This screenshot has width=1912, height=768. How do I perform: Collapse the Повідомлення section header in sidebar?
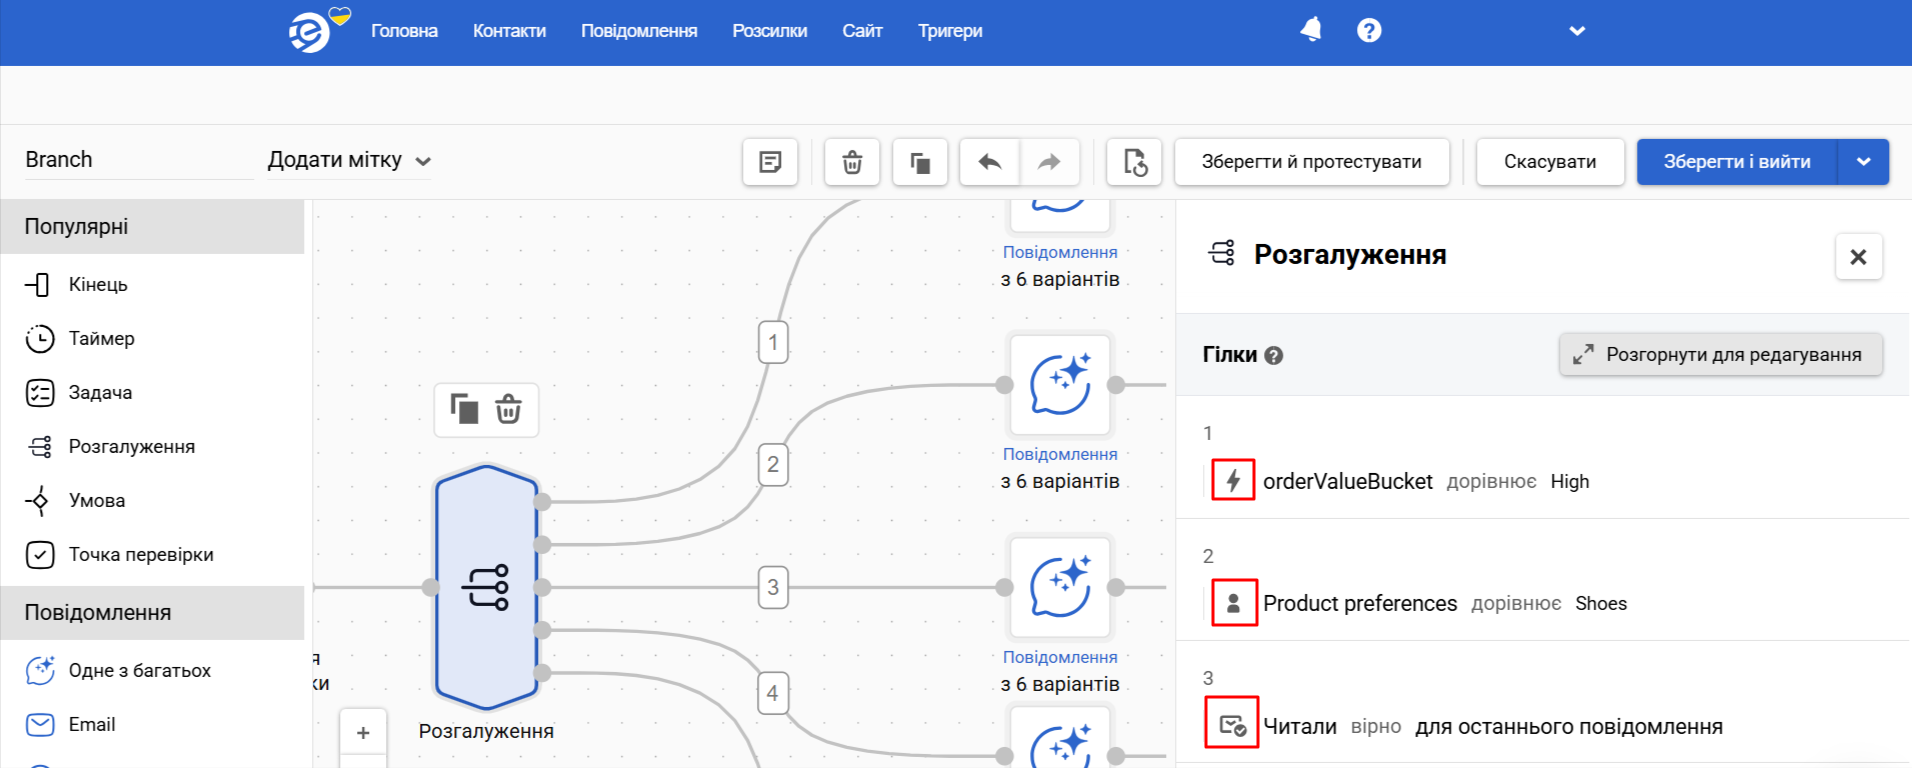click(152, 613)
